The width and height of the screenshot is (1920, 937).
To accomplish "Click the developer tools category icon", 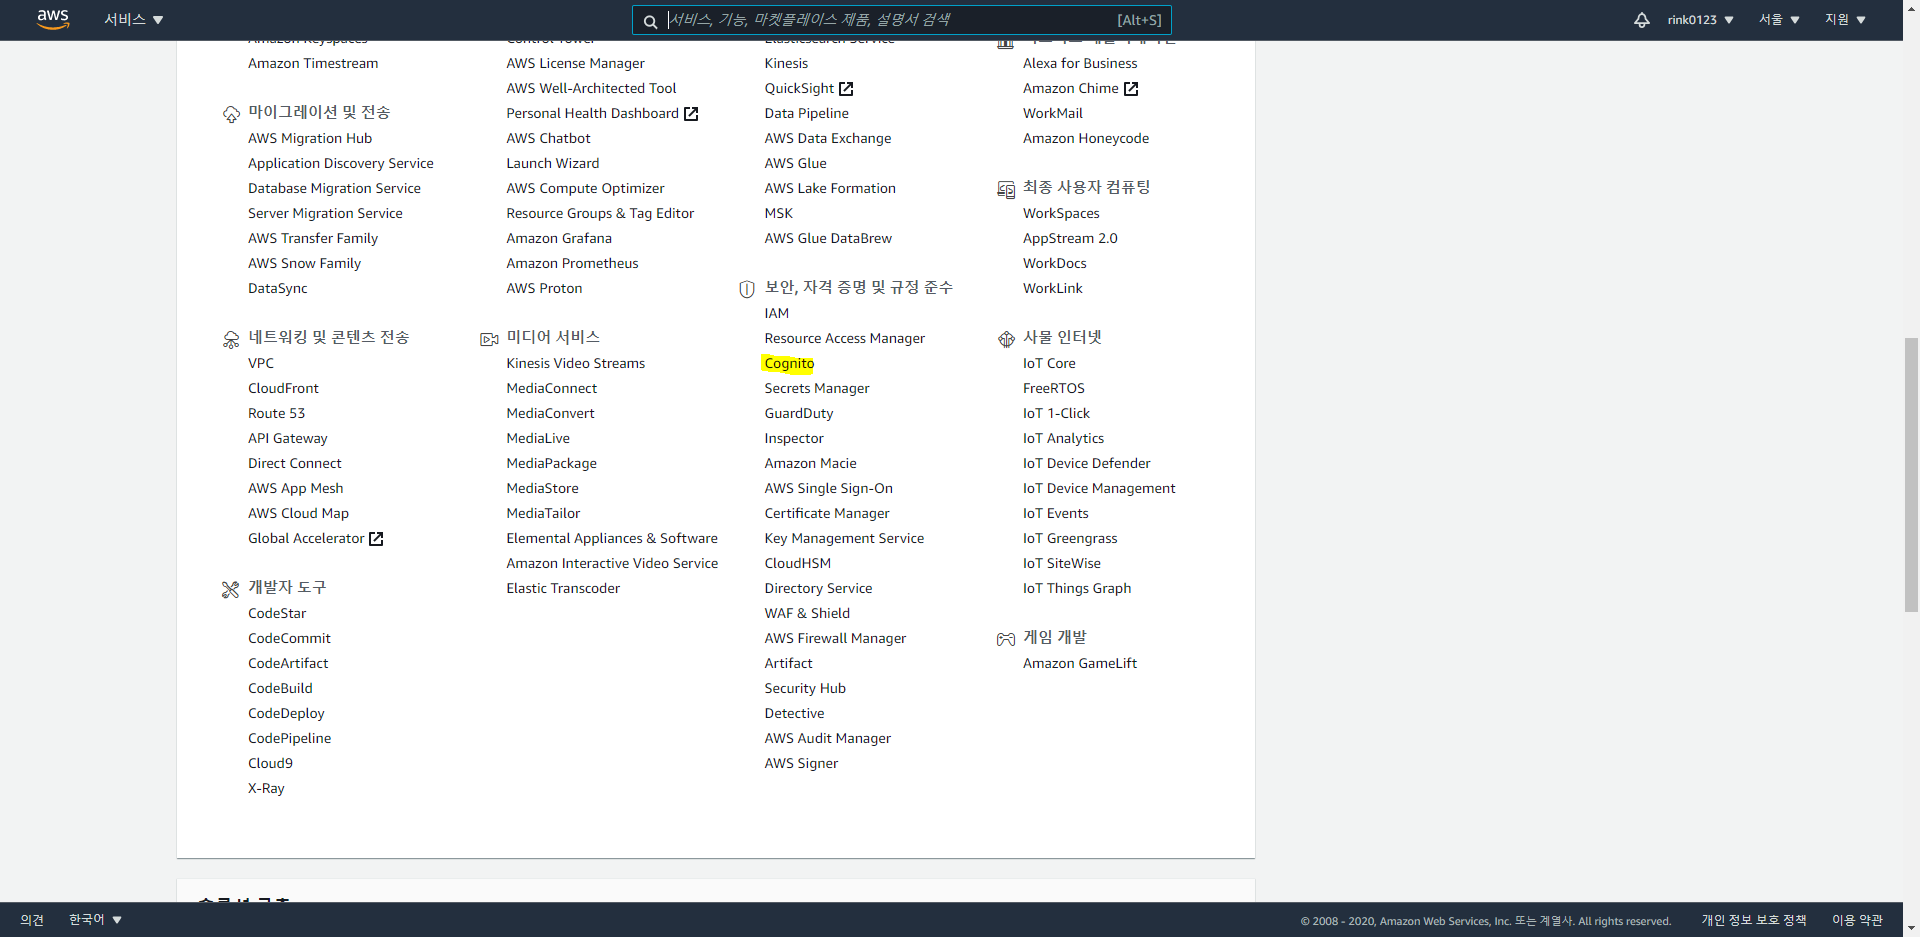I will click(x=231, y=589).
